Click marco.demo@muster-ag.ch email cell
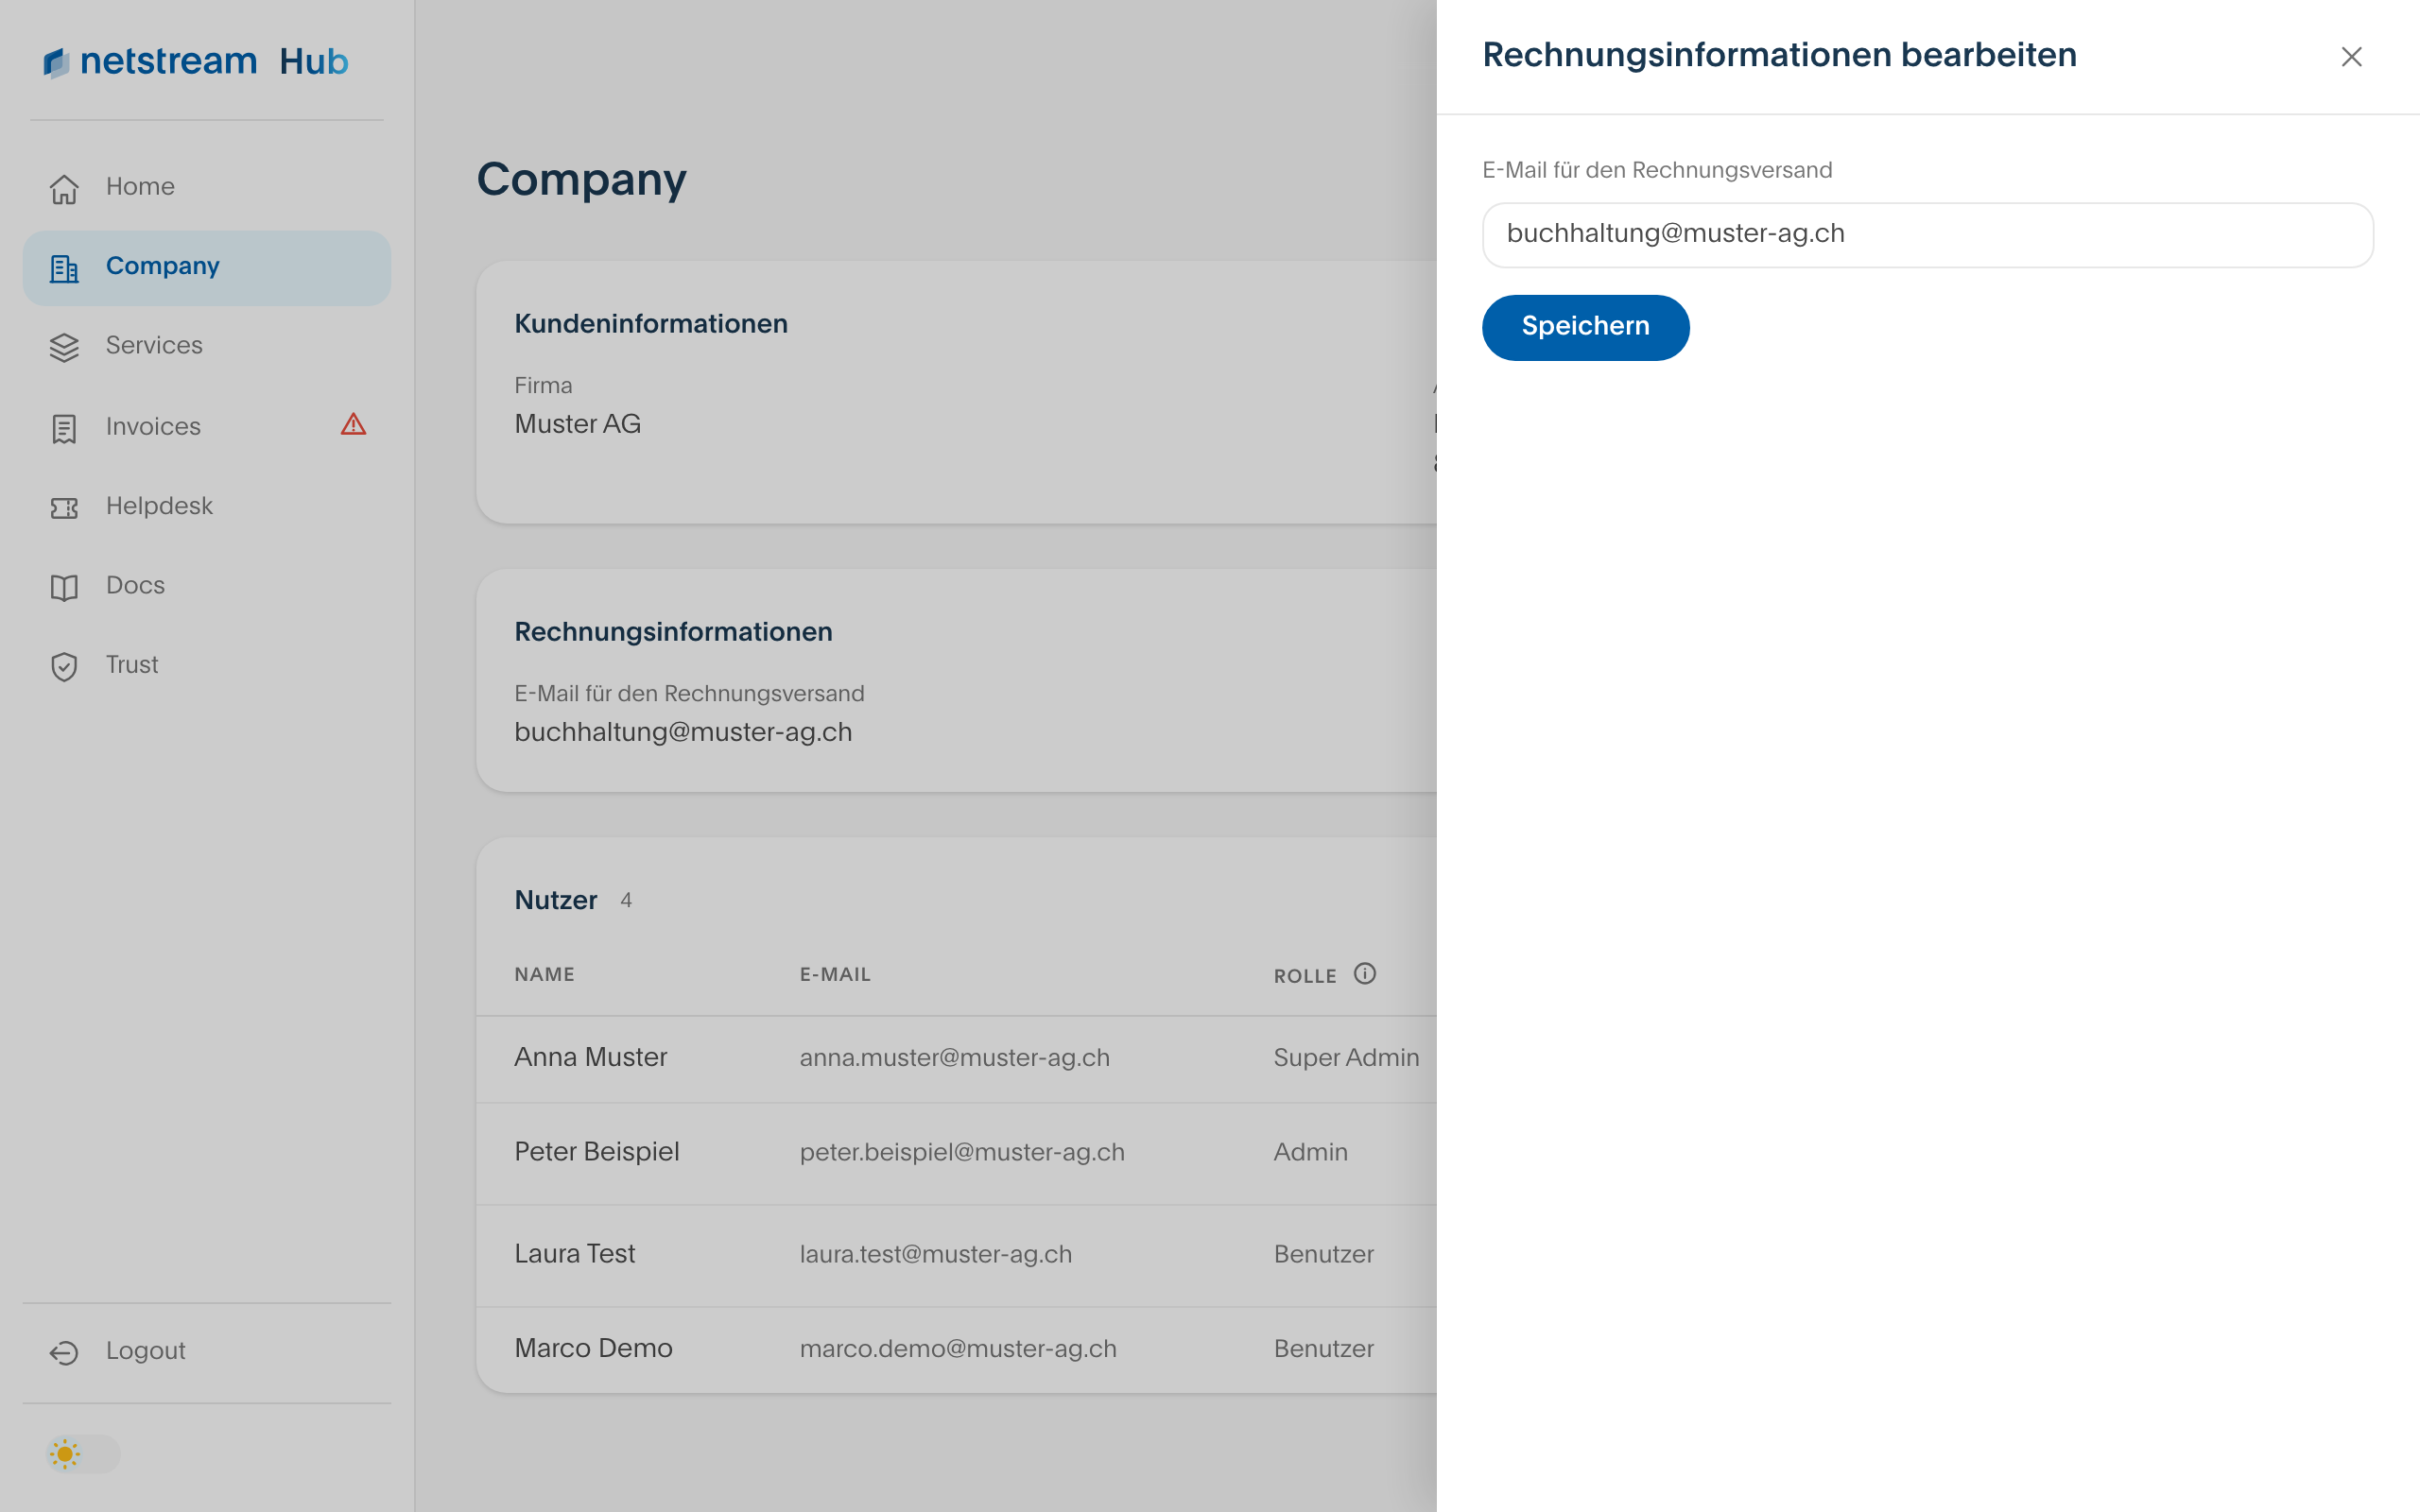The width and height of the screenshot is (2420, 1512). point(958,1349)
